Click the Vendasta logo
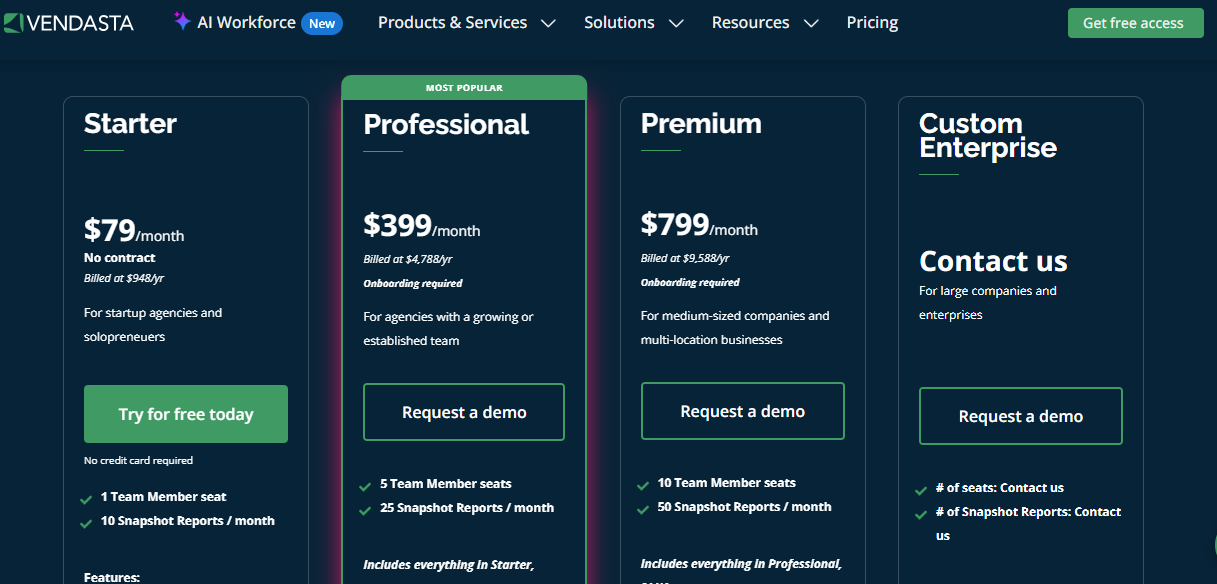 [x=70, y=22]
